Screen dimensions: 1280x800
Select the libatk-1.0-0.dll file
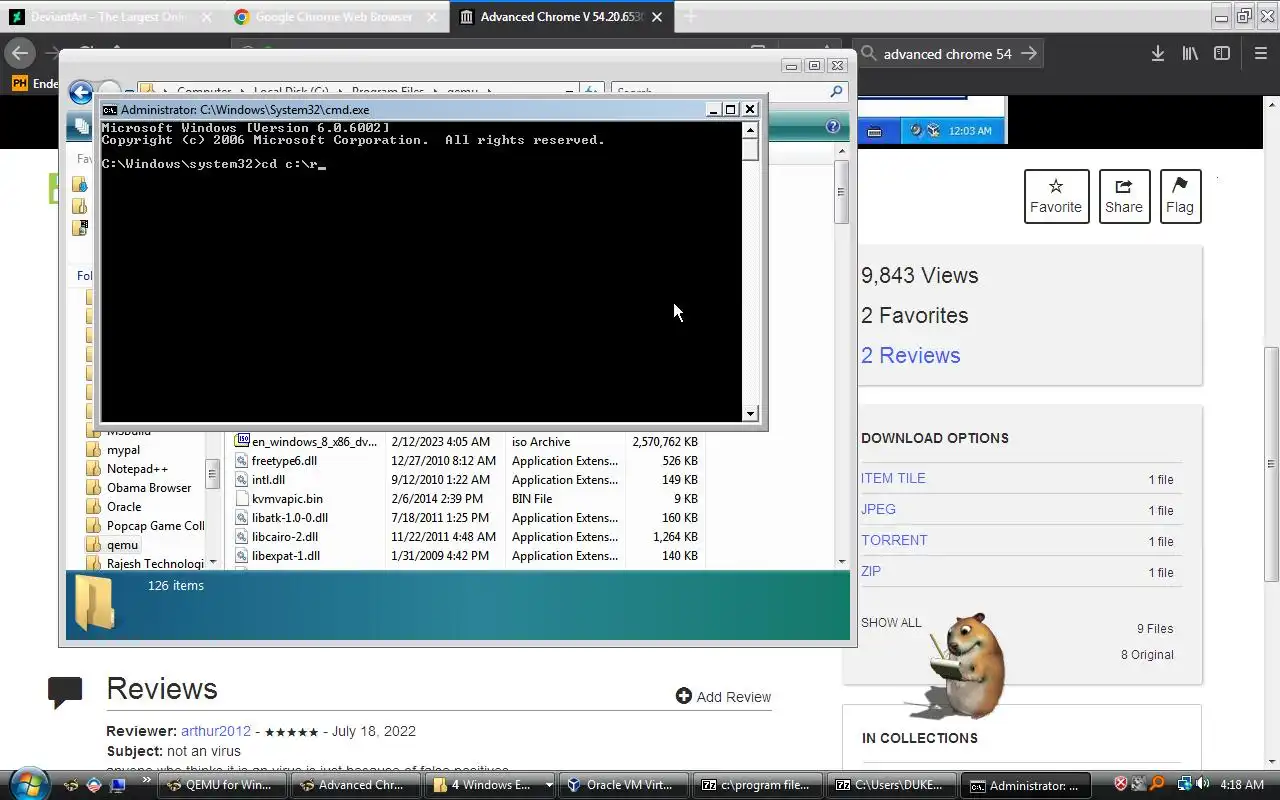(x=290, y=518)
